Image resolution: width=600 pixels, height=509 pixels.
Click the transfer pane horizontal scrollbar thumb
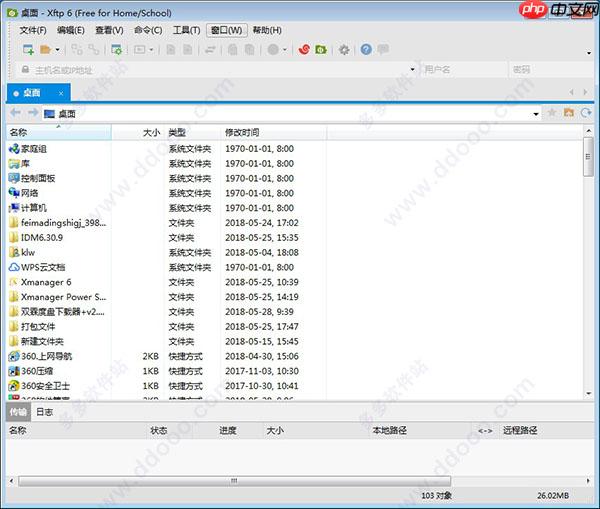(x=235, y=481)
